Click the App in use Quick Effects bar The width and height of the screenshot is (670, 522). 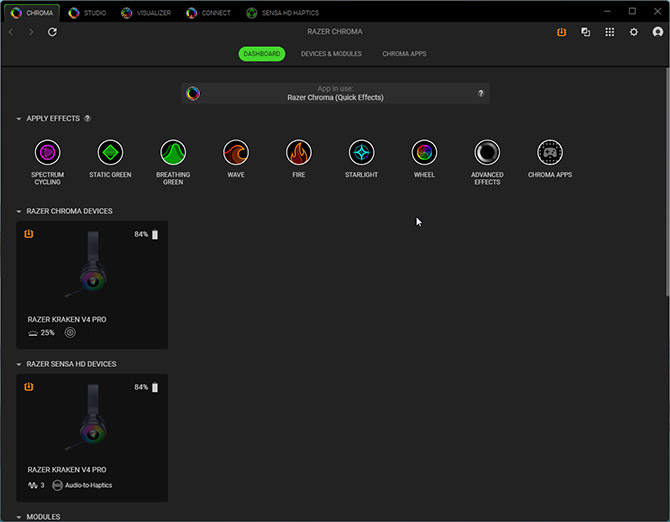[x=335, y=93]
